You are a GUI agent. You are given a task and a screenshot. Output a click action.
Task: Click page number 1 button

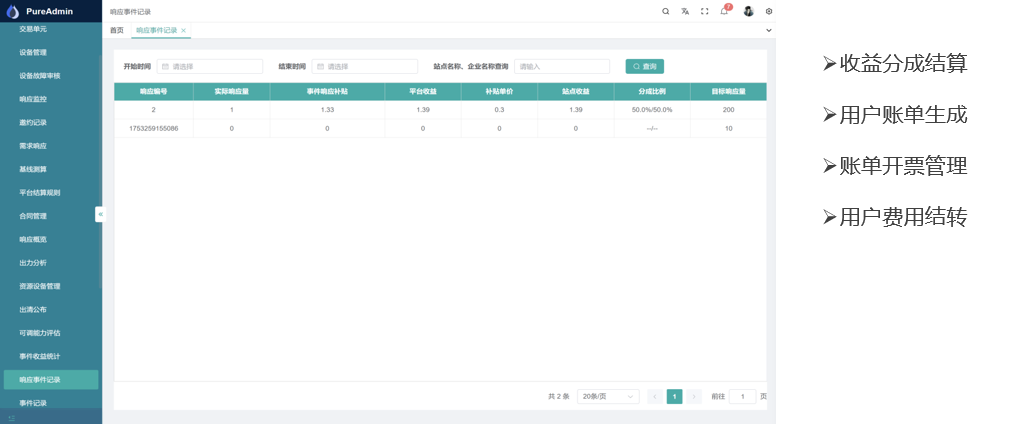[x=674, y=396]
